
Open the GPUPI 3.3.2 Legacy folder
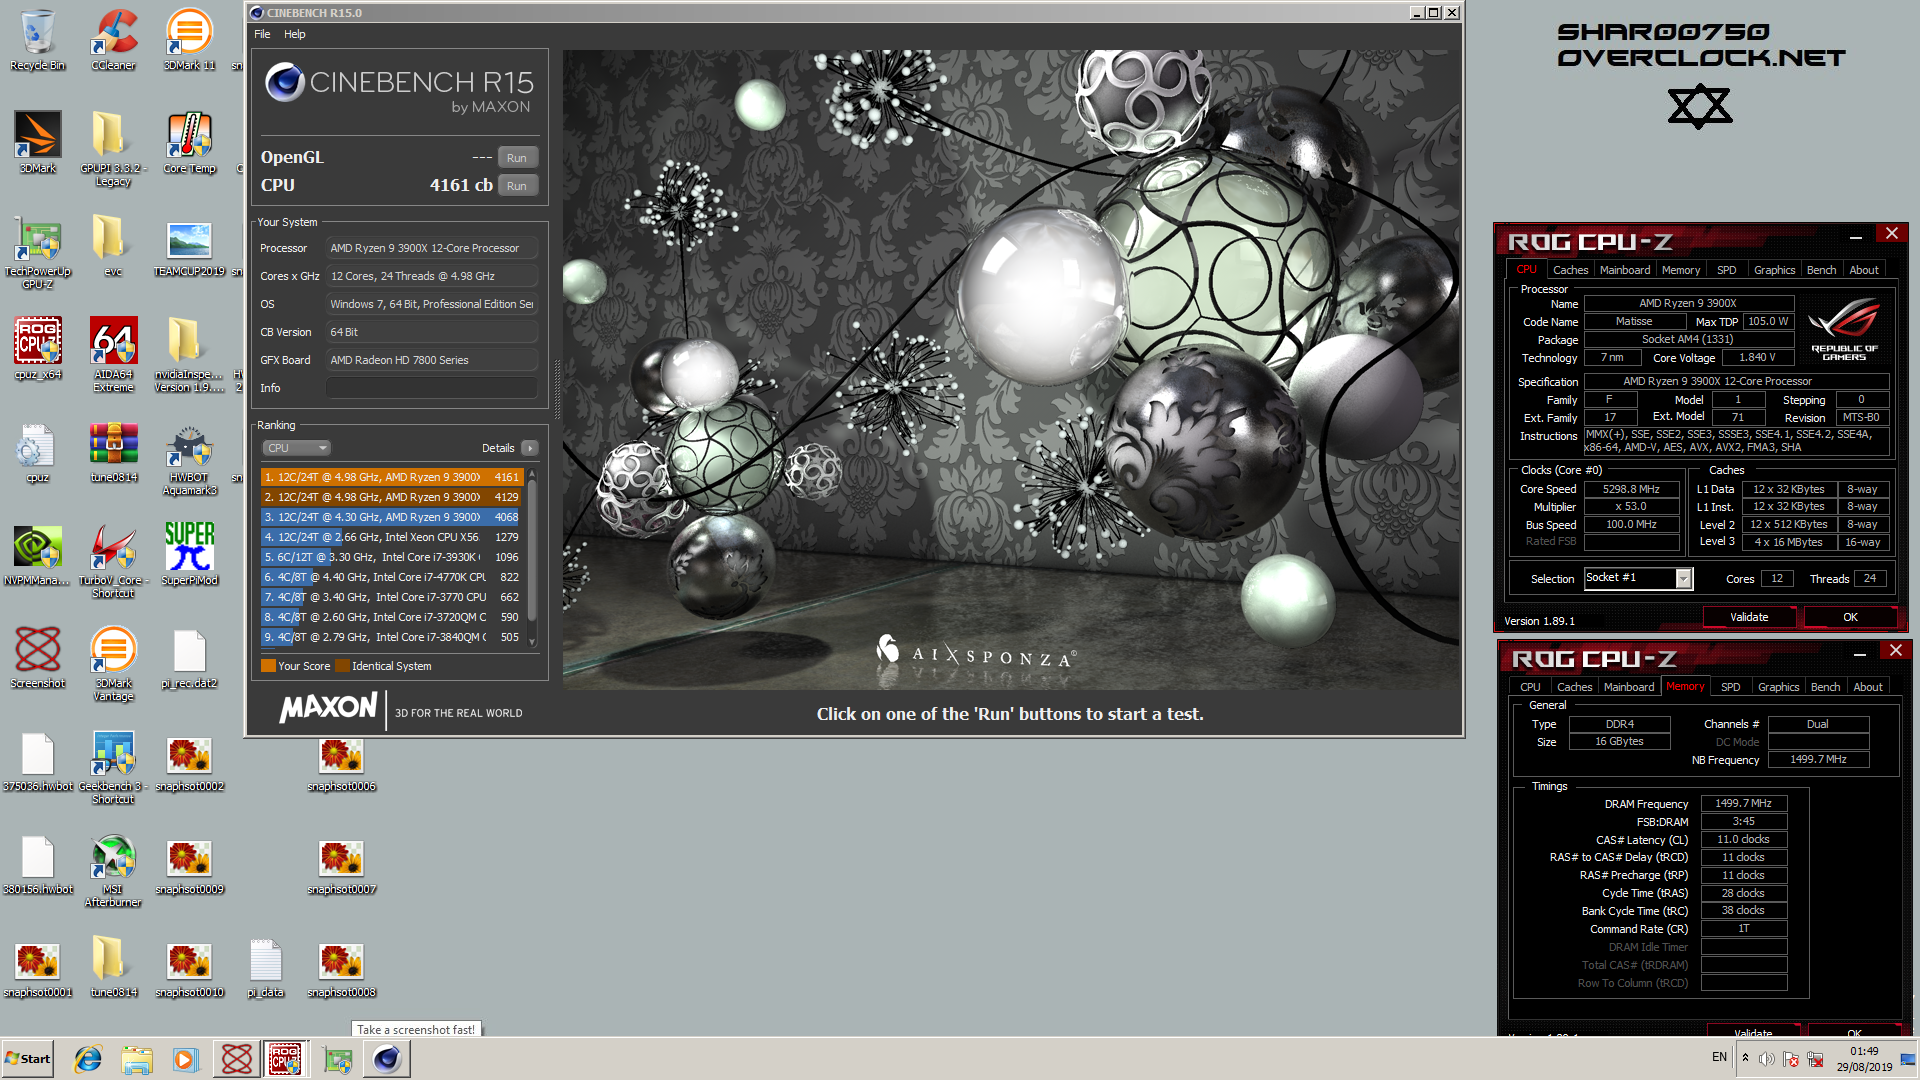point(113,148)
